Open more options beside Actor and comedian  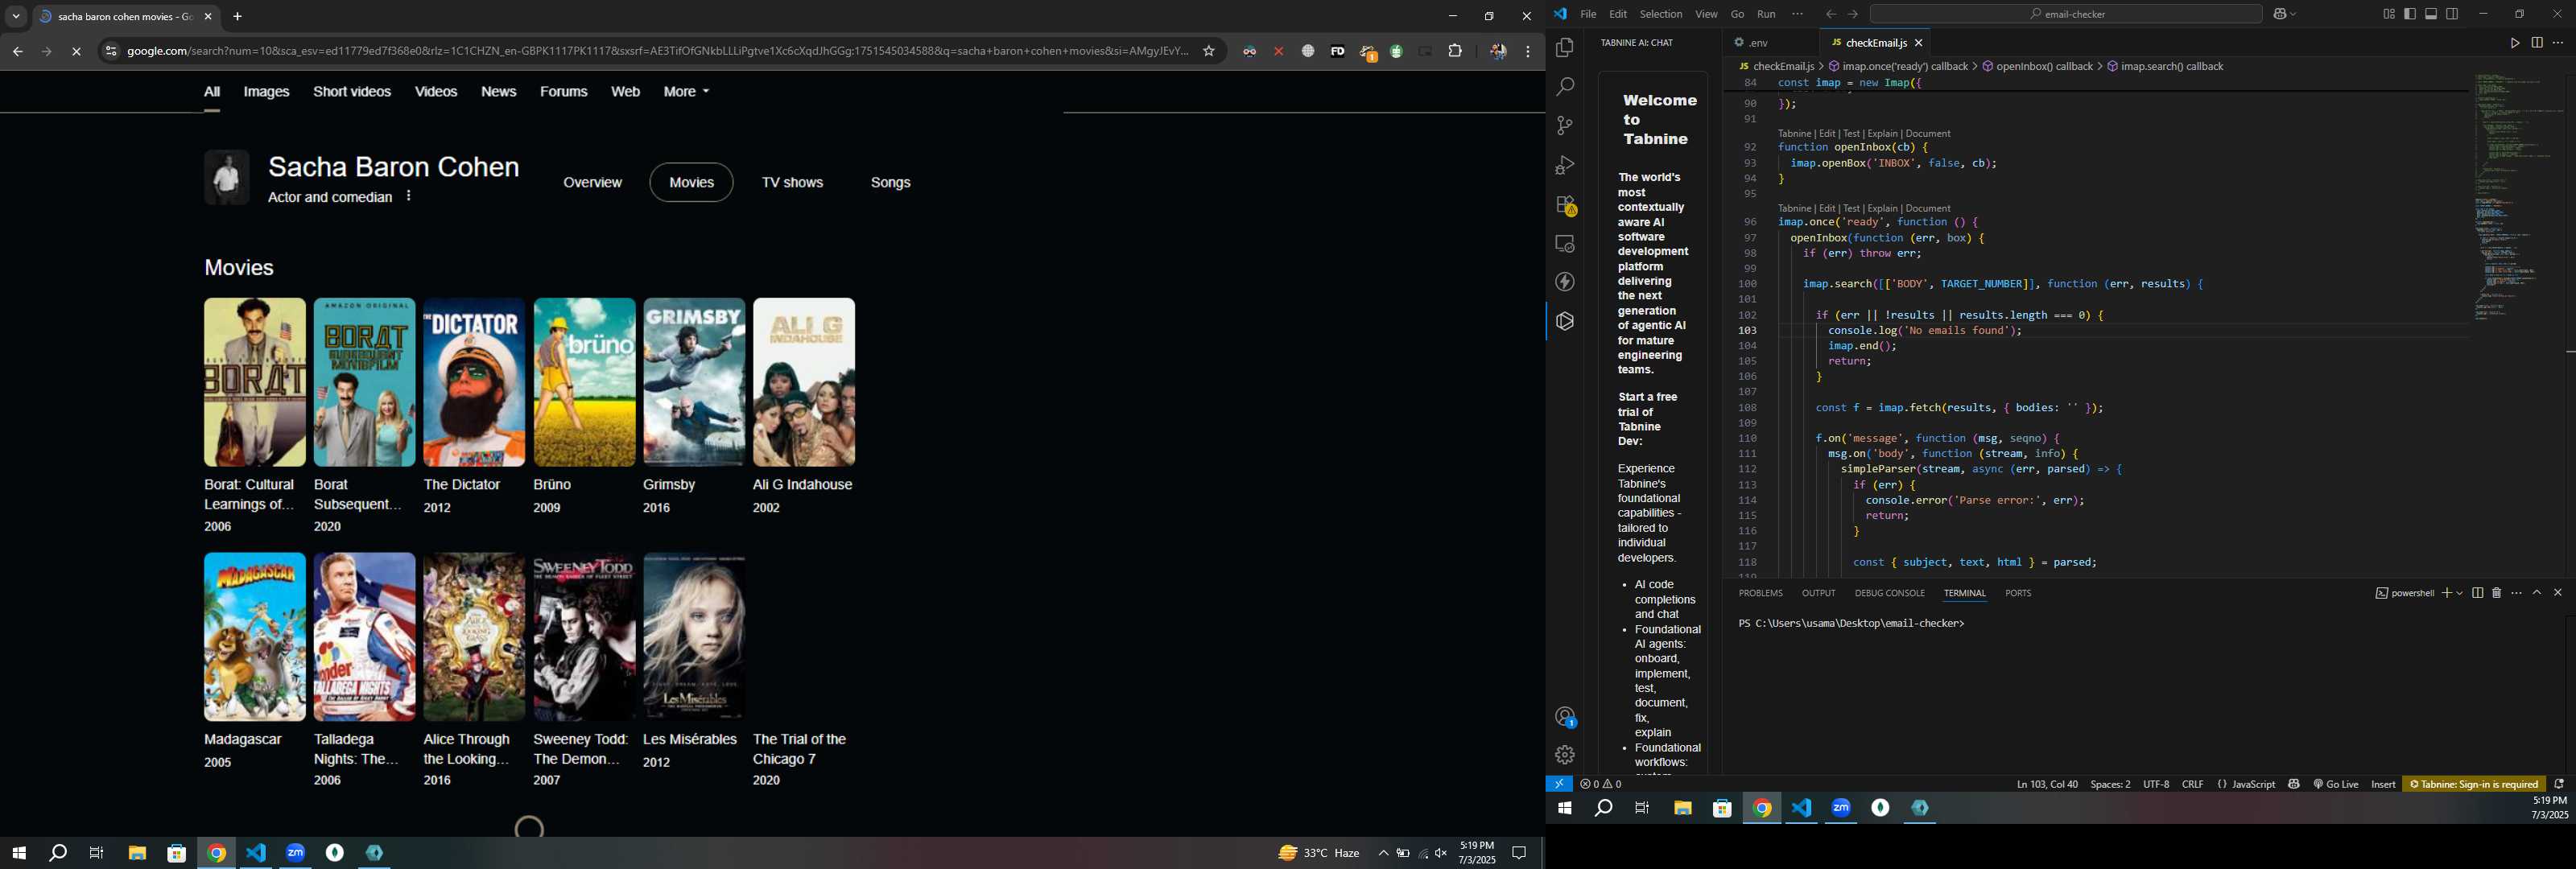coord(409,196)
